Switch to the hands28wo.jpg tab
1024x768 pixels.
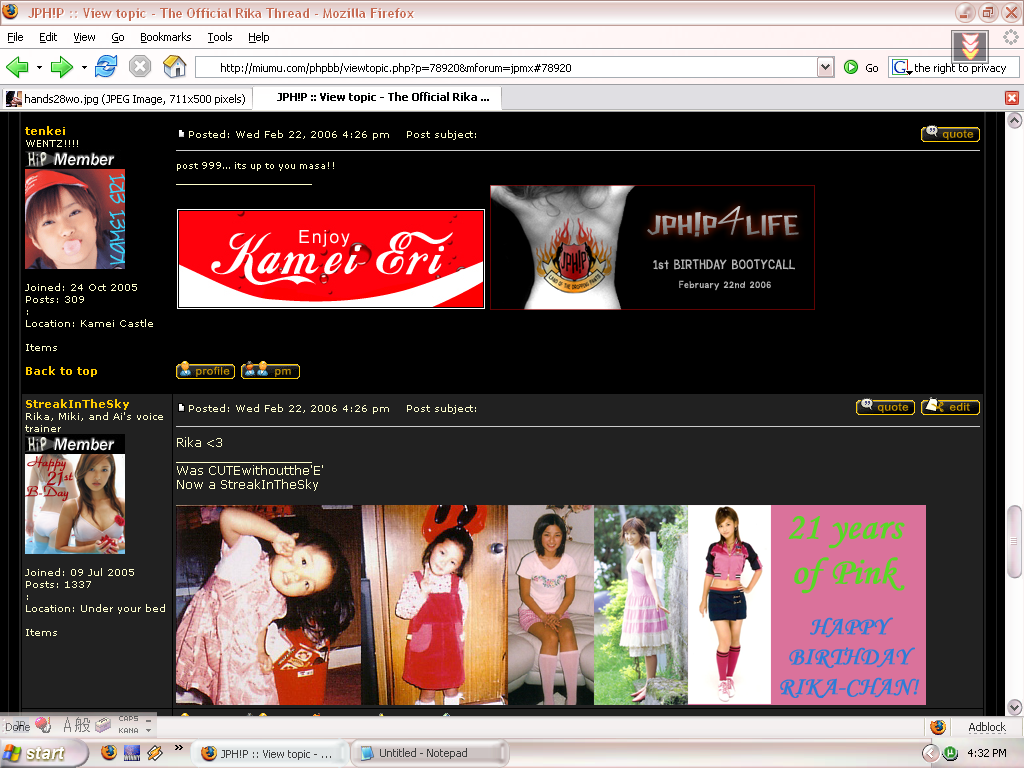coord(127,99)
